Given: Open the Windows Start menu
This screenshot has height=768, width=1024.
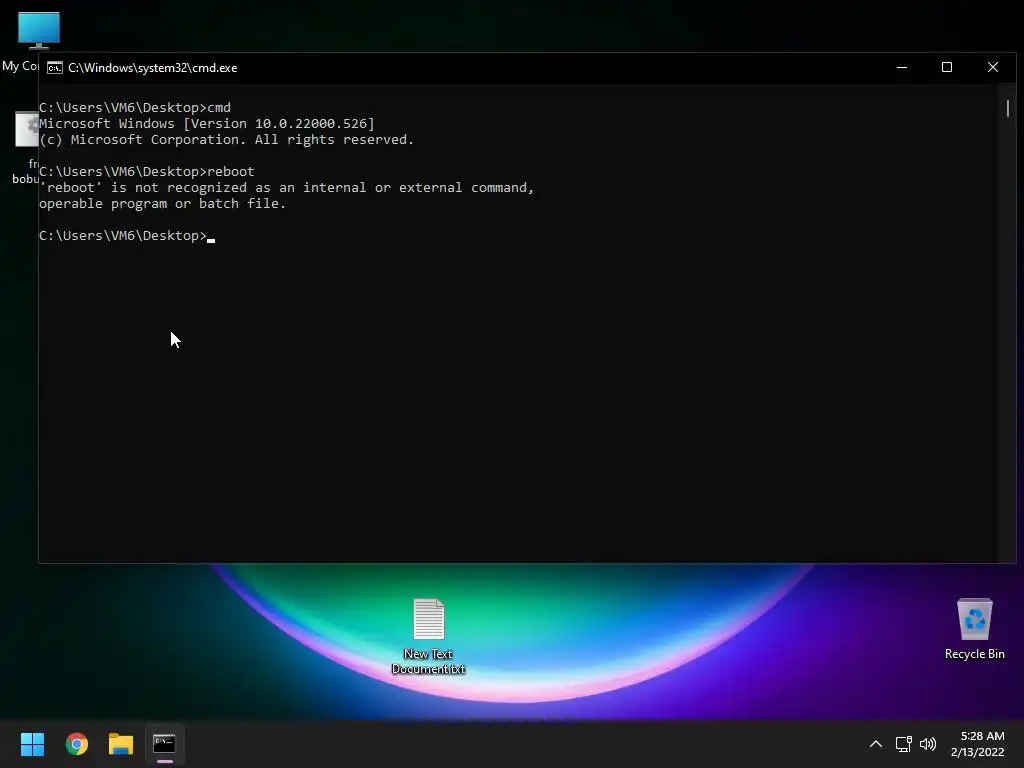Looking at the screenshot, I should 32,744.
